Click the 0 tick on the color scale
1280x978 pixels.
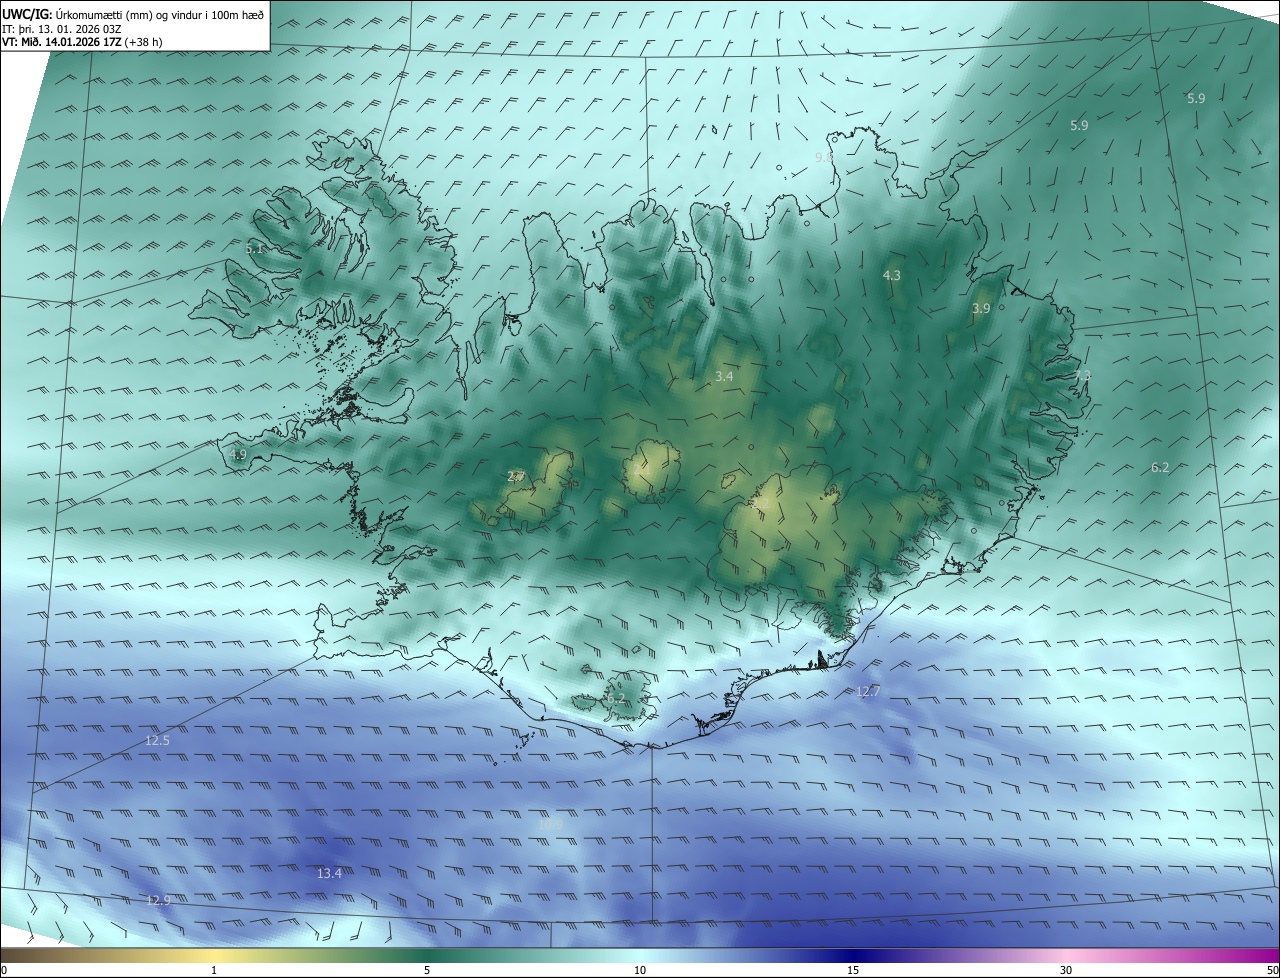4,970
